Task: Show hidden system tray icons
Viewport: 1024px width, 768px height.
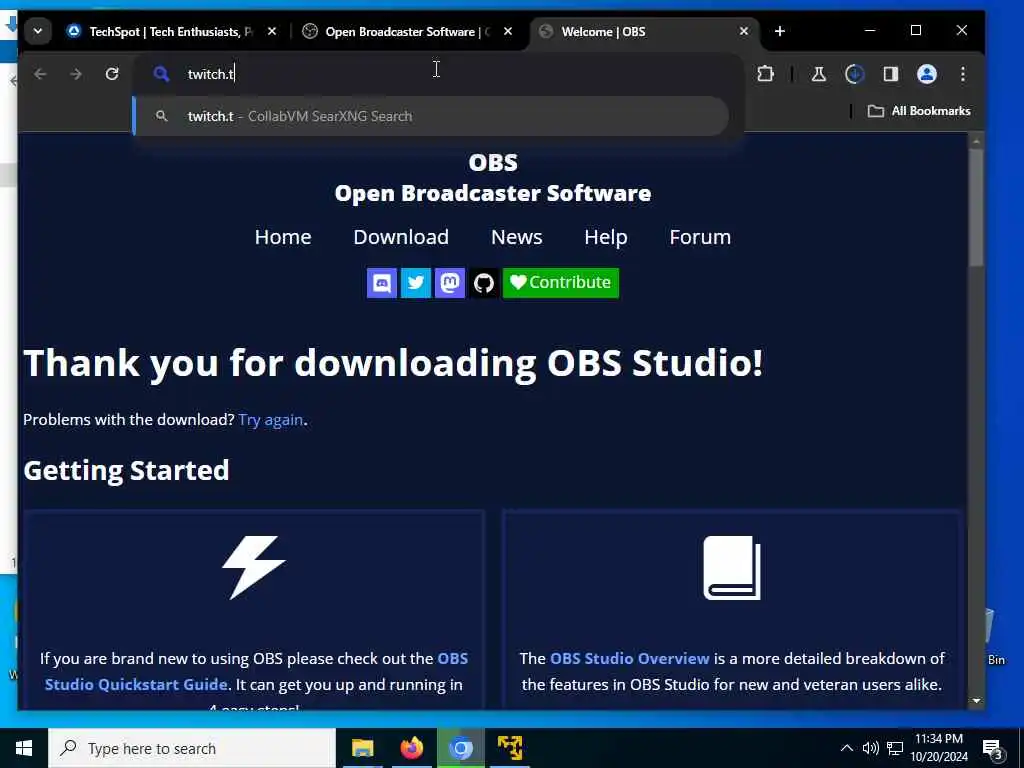Action: 846,748
